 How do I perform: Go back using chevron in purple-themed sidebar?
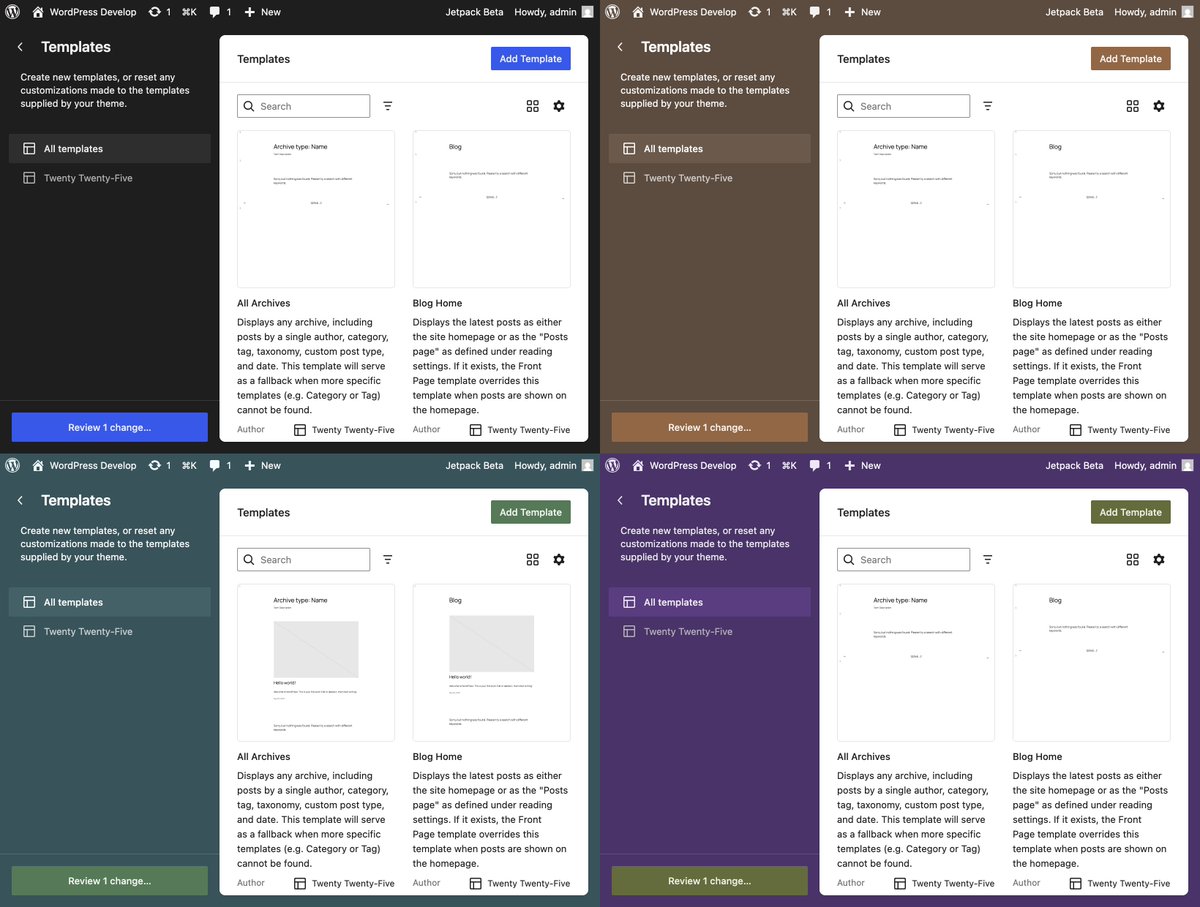pyautogui.click(x=620, y=500)
